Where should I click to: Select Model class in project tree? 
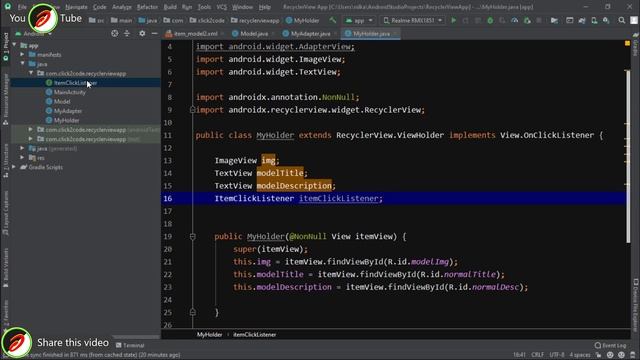[62, 102]
